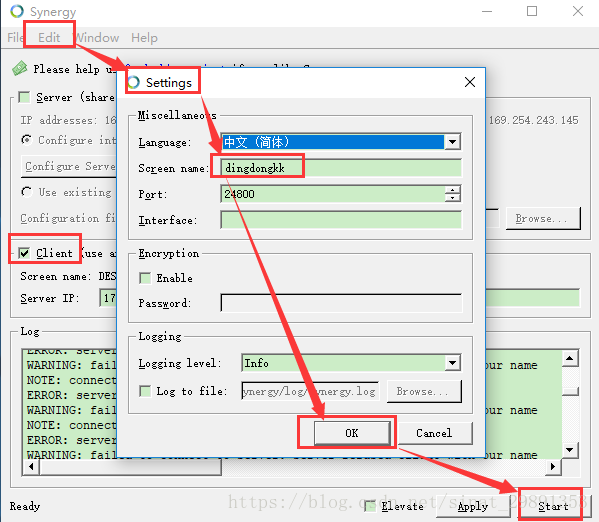Toggle the Client checkbox

click(x=24, y=253)
